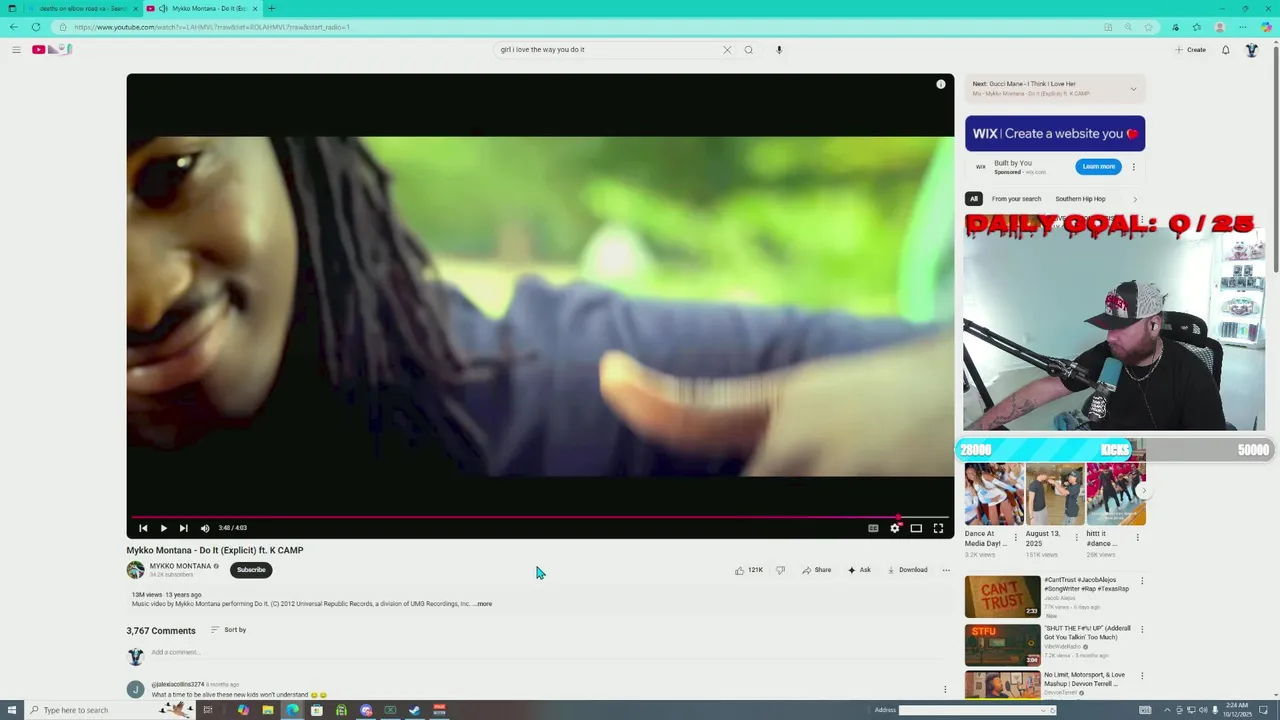Screen dimensions: 1280x720
Task: Open Wix ad options menu
Action: 1133,167
